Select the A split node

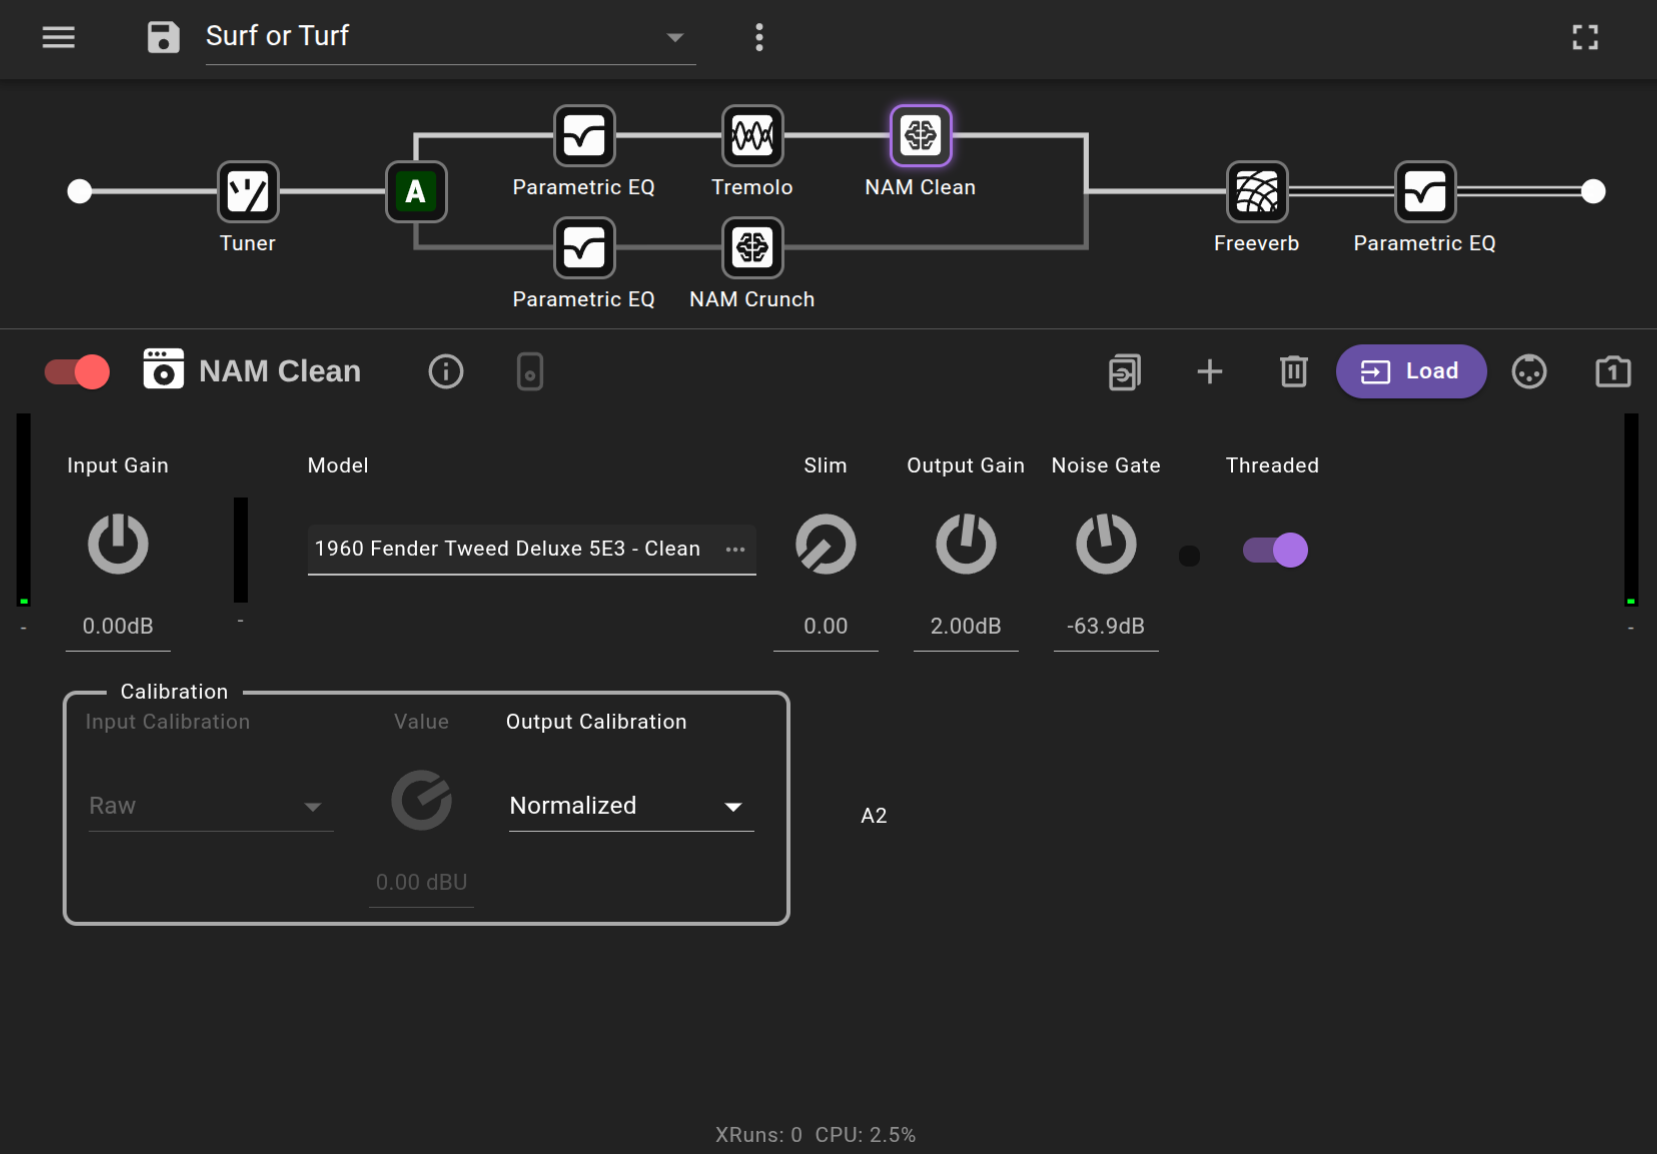[x=416, y=191]
